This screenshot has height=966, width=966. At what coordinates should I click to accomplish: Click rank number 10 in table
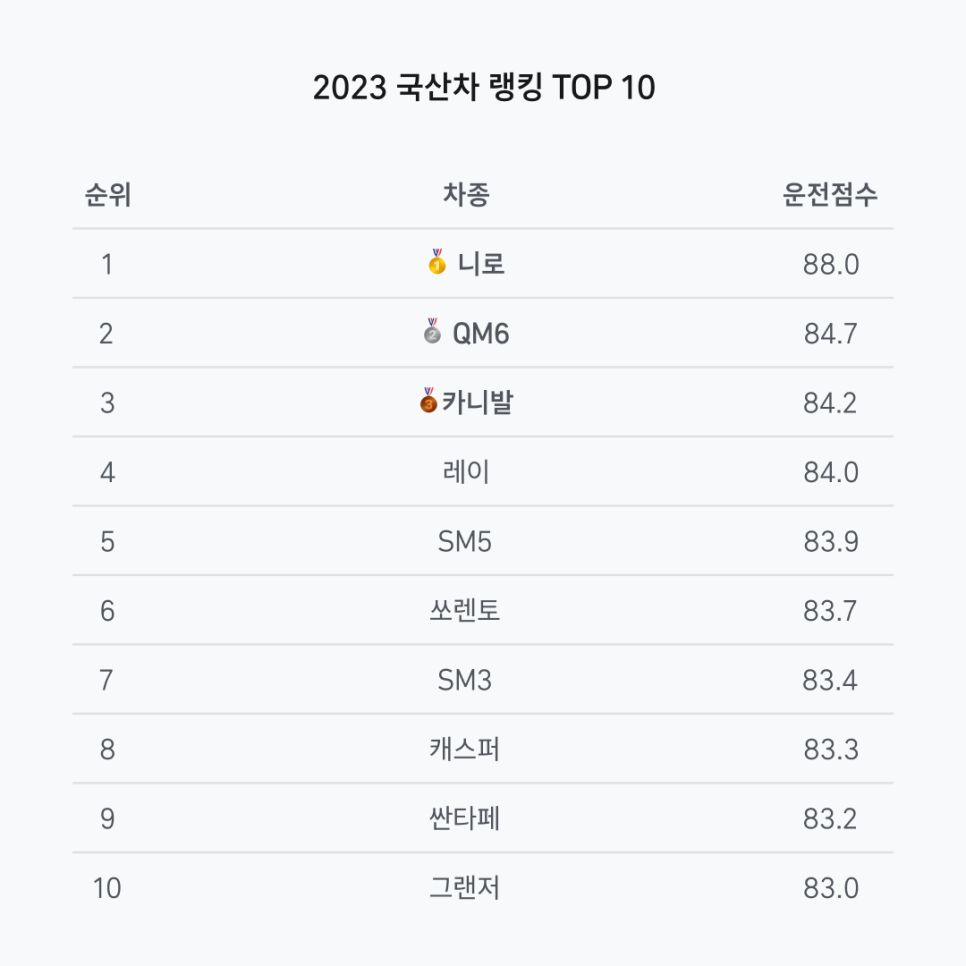pyautogui.click(x=107, y=889)
